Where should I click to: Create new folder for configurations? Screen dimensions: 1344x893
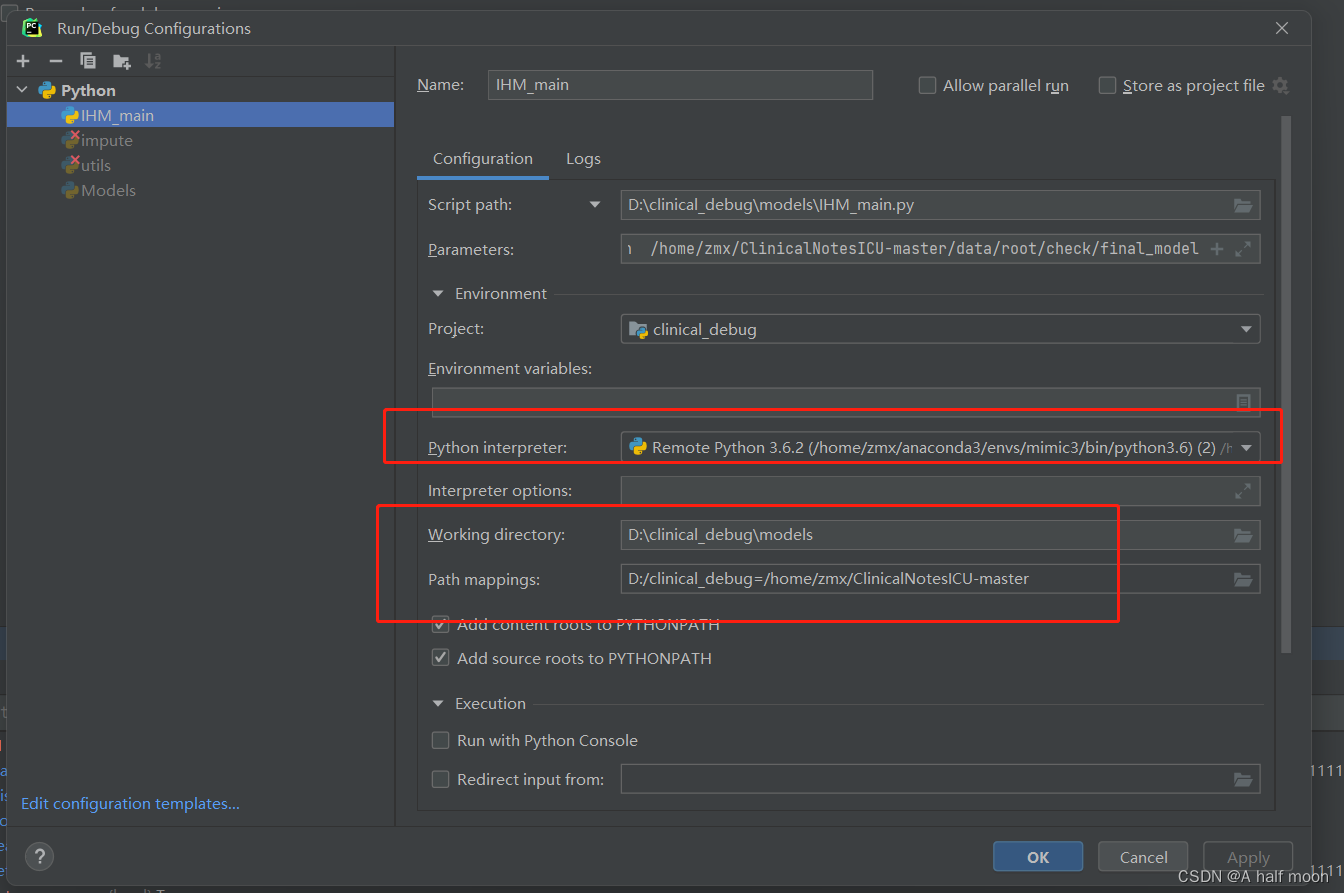coord(121,61)
